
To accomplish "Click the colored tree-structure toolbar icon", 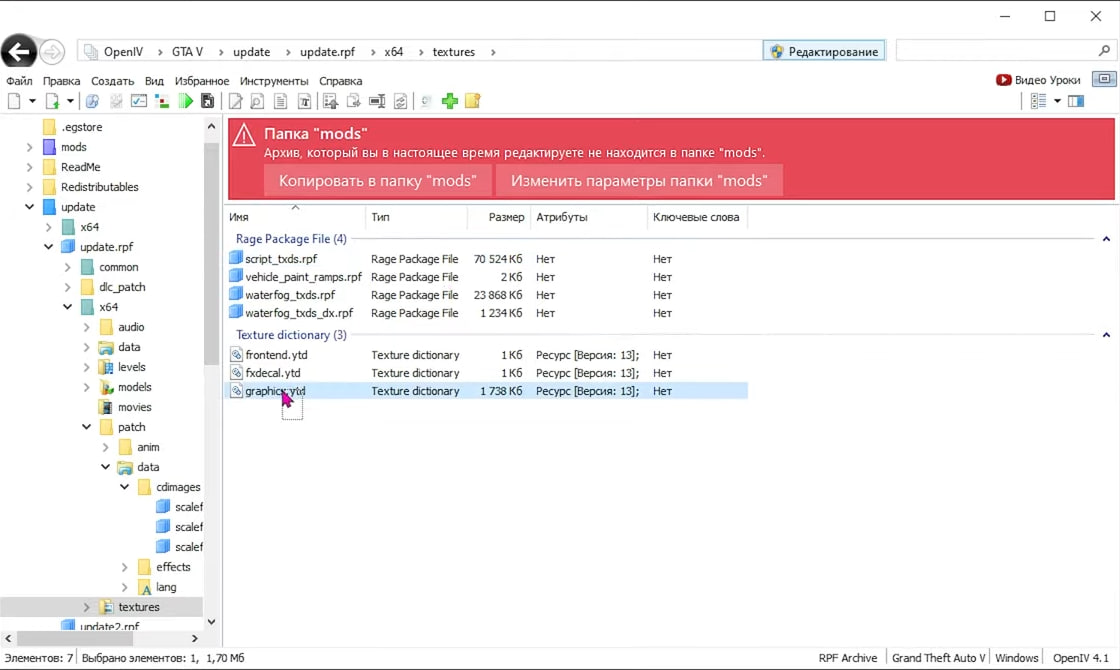I will click(162, 101).
